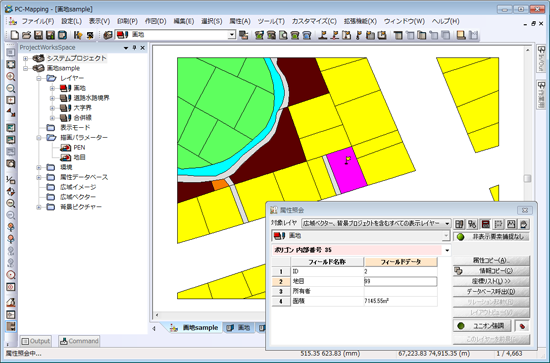Click the map scrollbar up arrow
Viewport: 550px width, 363px height.
click(x=528, y=51)
